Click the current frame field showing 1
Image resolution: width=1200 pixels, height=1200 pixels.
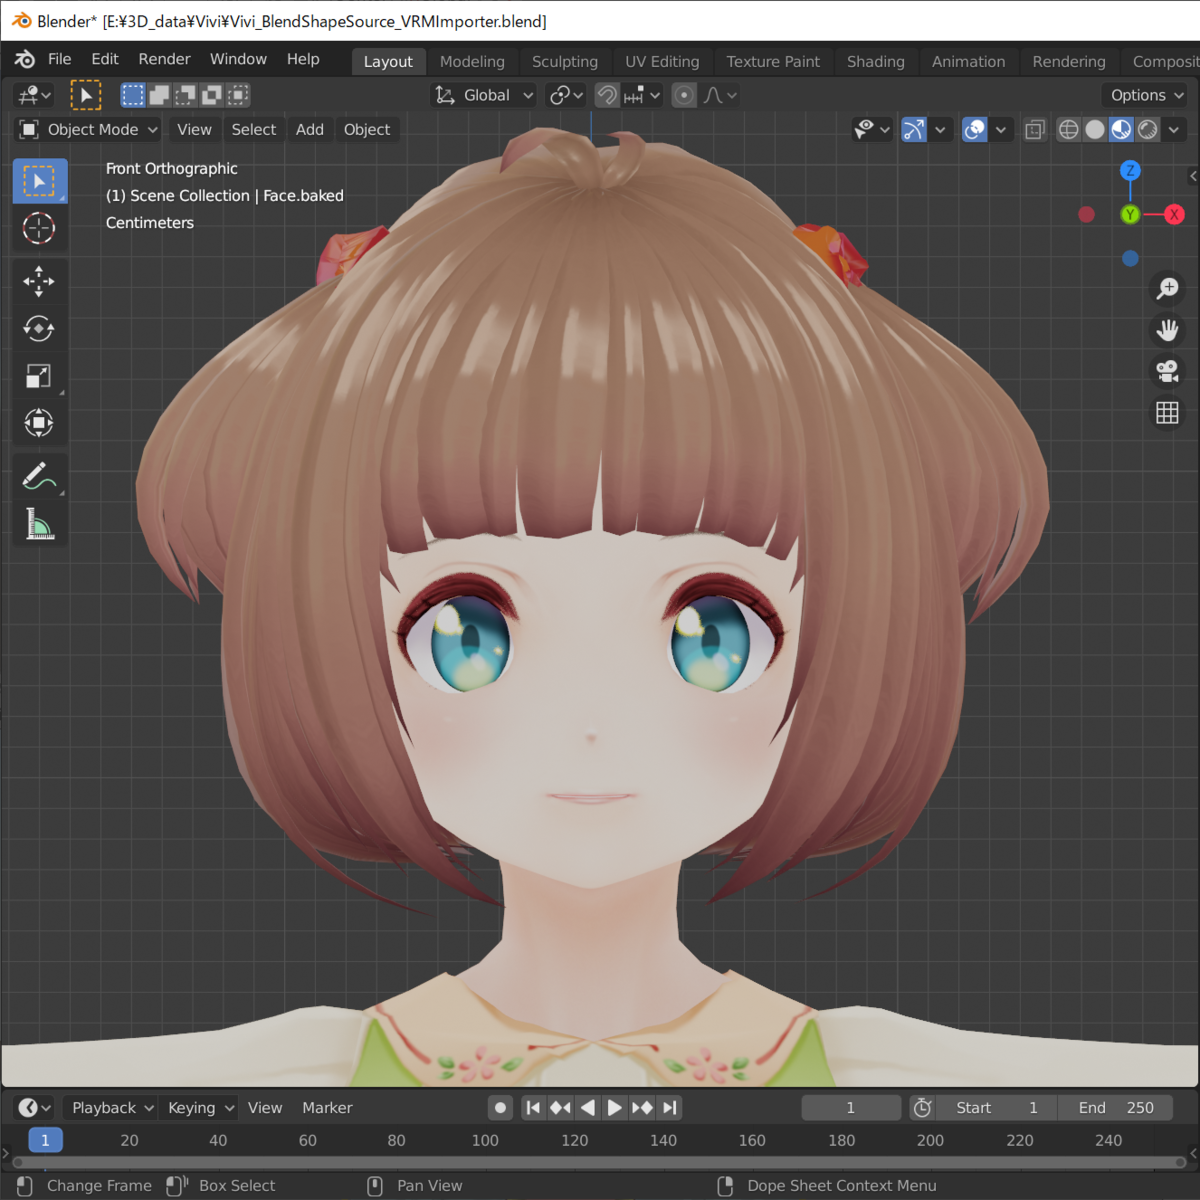[851, 1107]
